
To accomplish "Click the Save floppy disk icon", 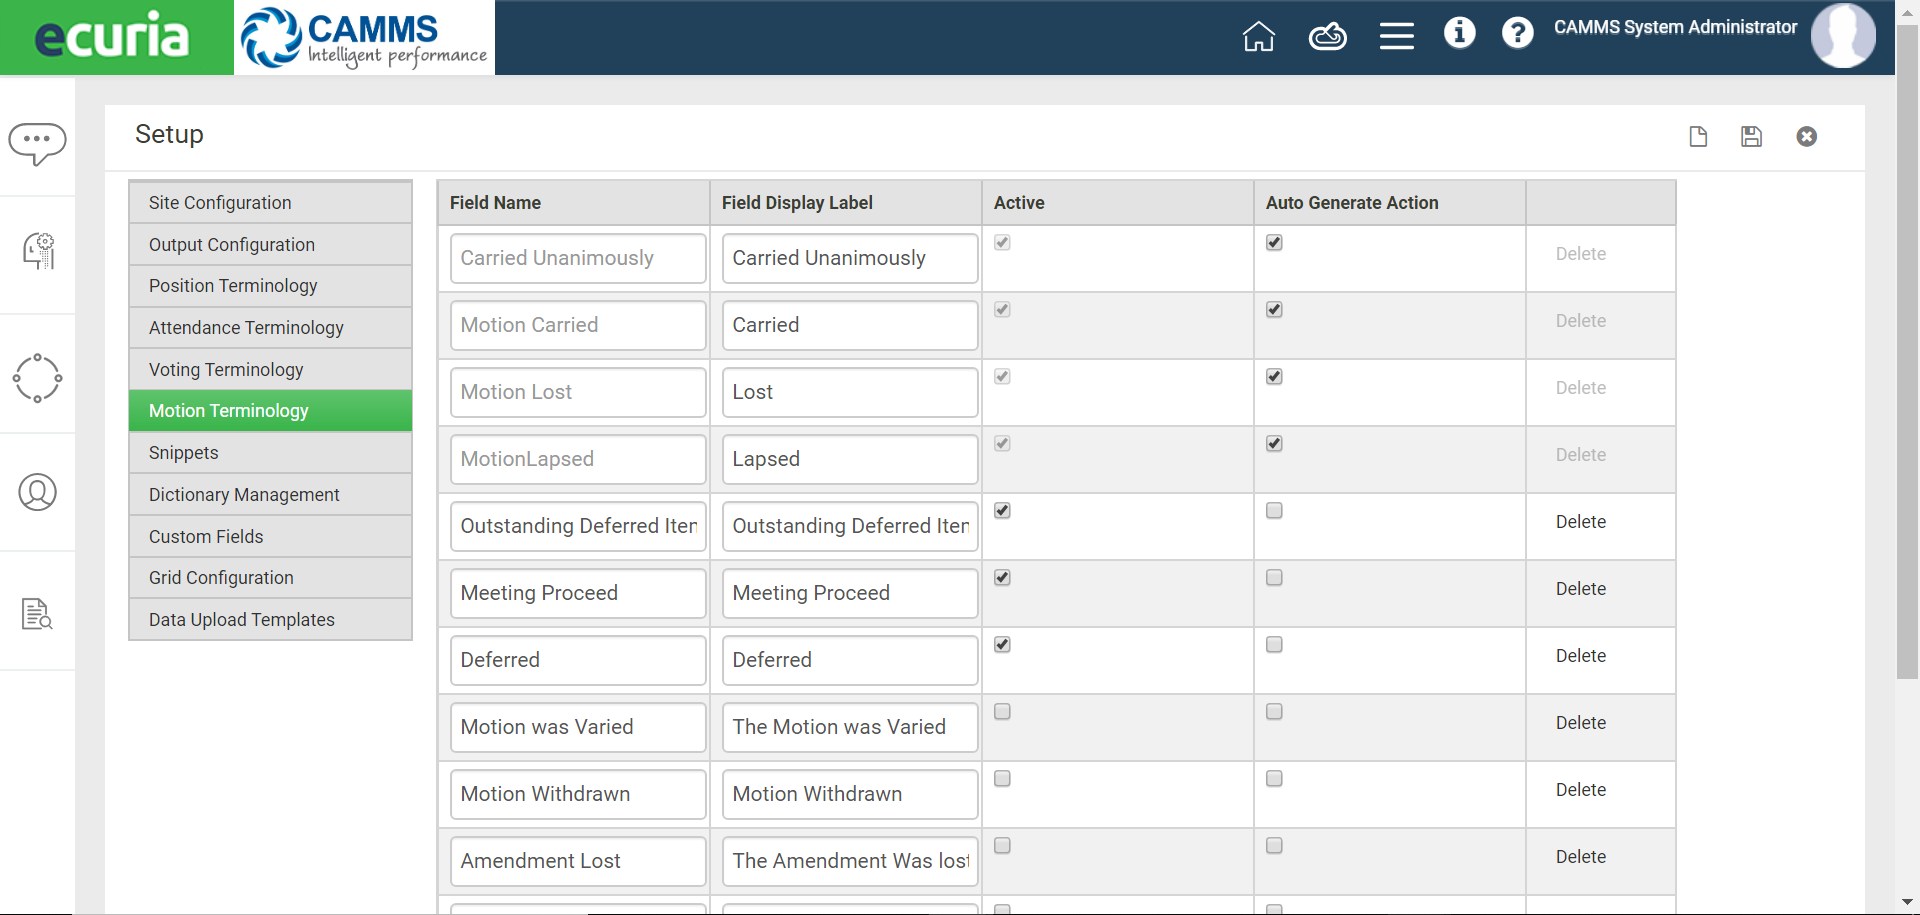I will pos(1751,136).
